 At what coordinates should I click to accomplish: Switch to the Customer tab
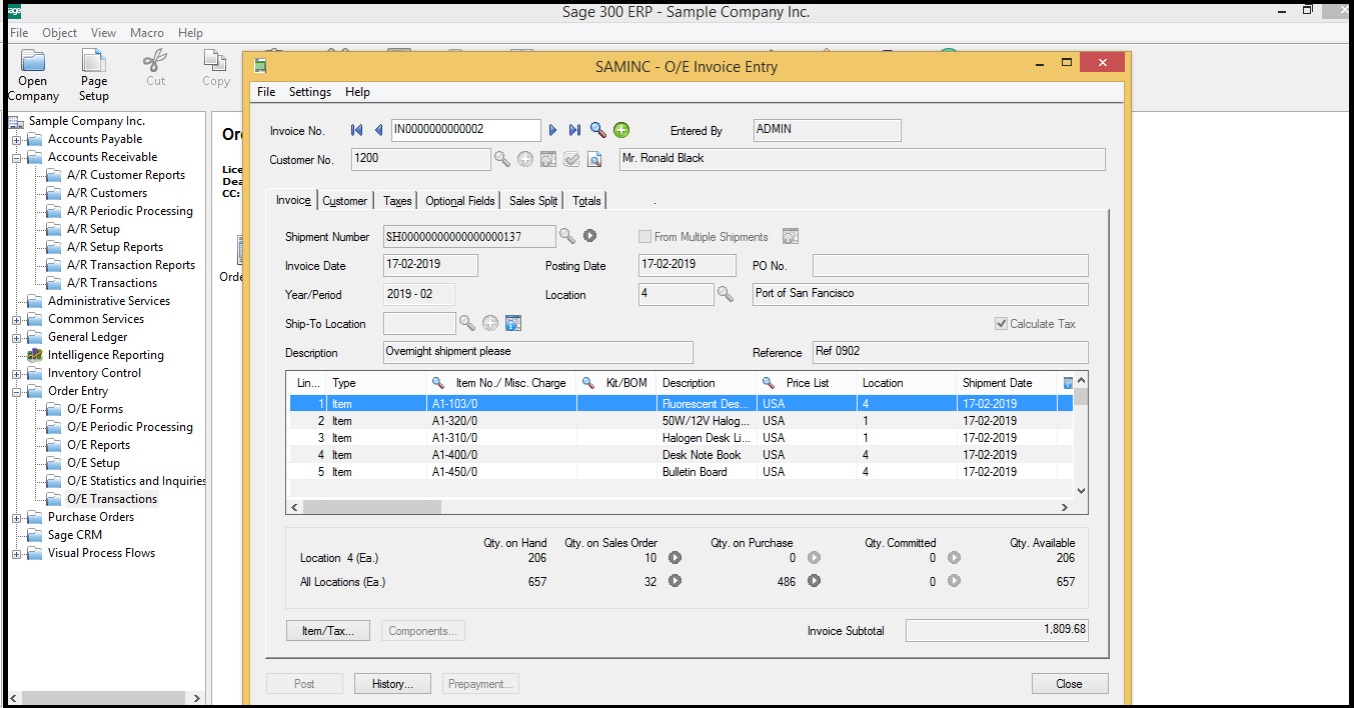pos(345,201)
